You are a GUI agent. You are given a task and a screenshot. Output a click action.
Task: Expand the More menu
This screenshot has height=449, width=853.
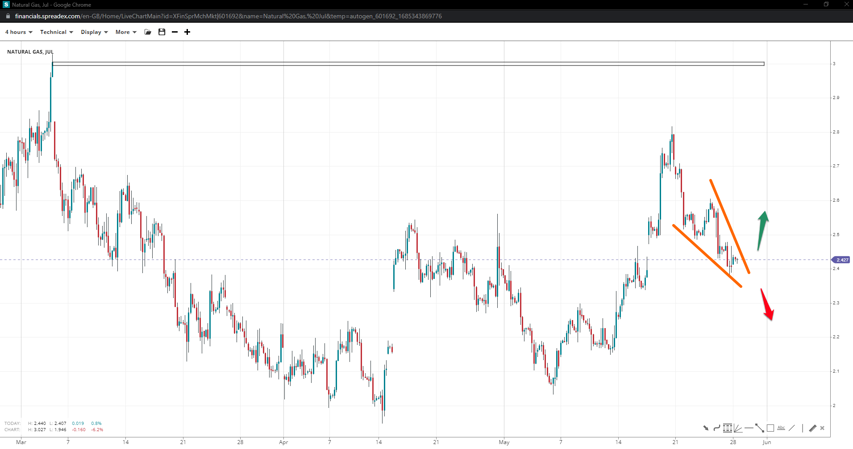pos(125,32)
